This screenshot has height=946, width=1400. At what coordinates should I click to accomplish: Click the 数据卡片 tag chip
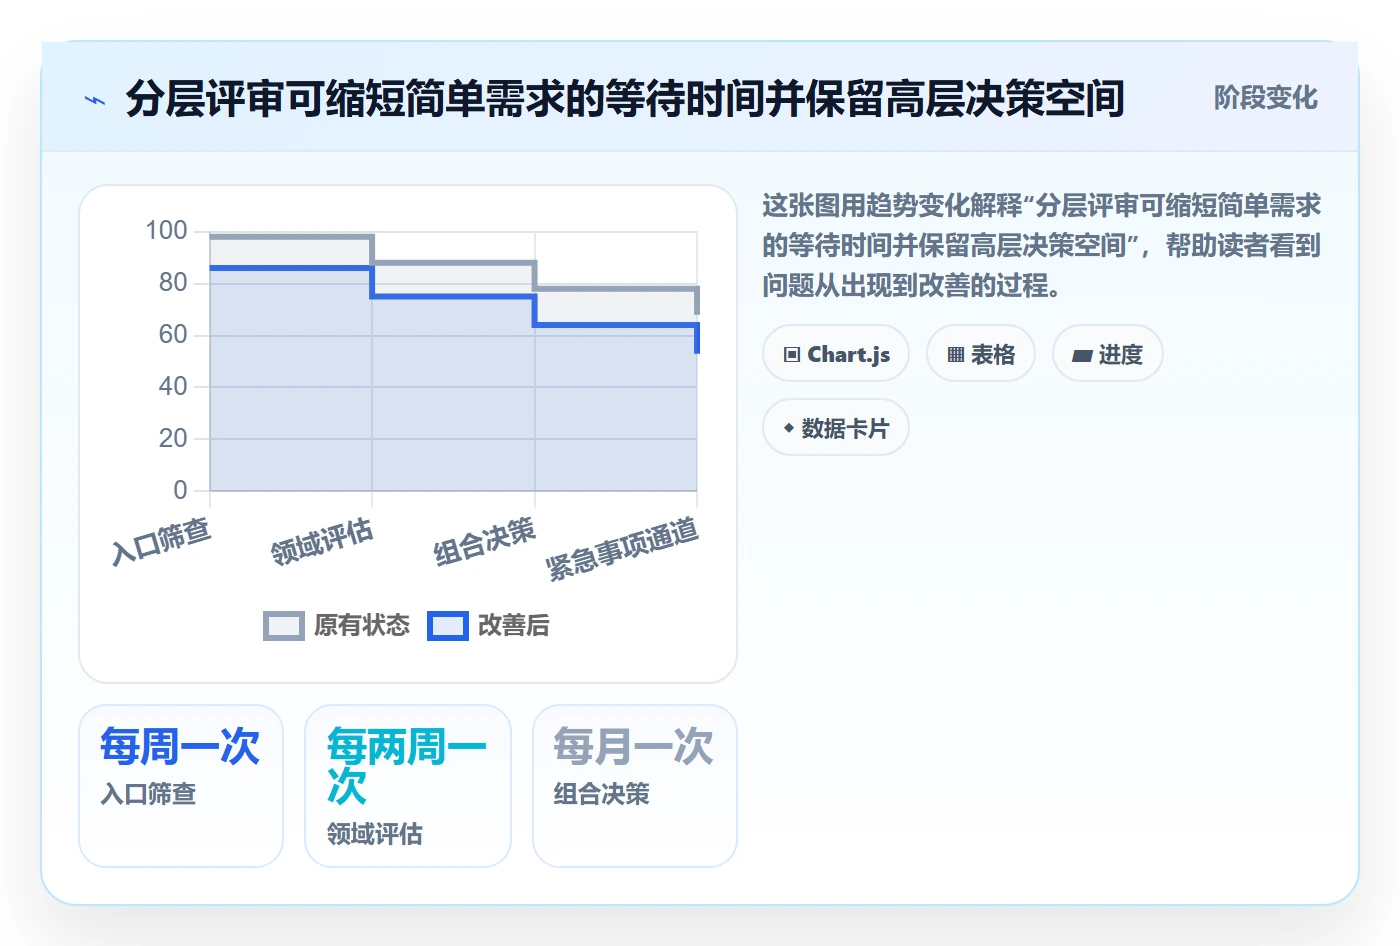pyautogui.click(x=836, y=428)
